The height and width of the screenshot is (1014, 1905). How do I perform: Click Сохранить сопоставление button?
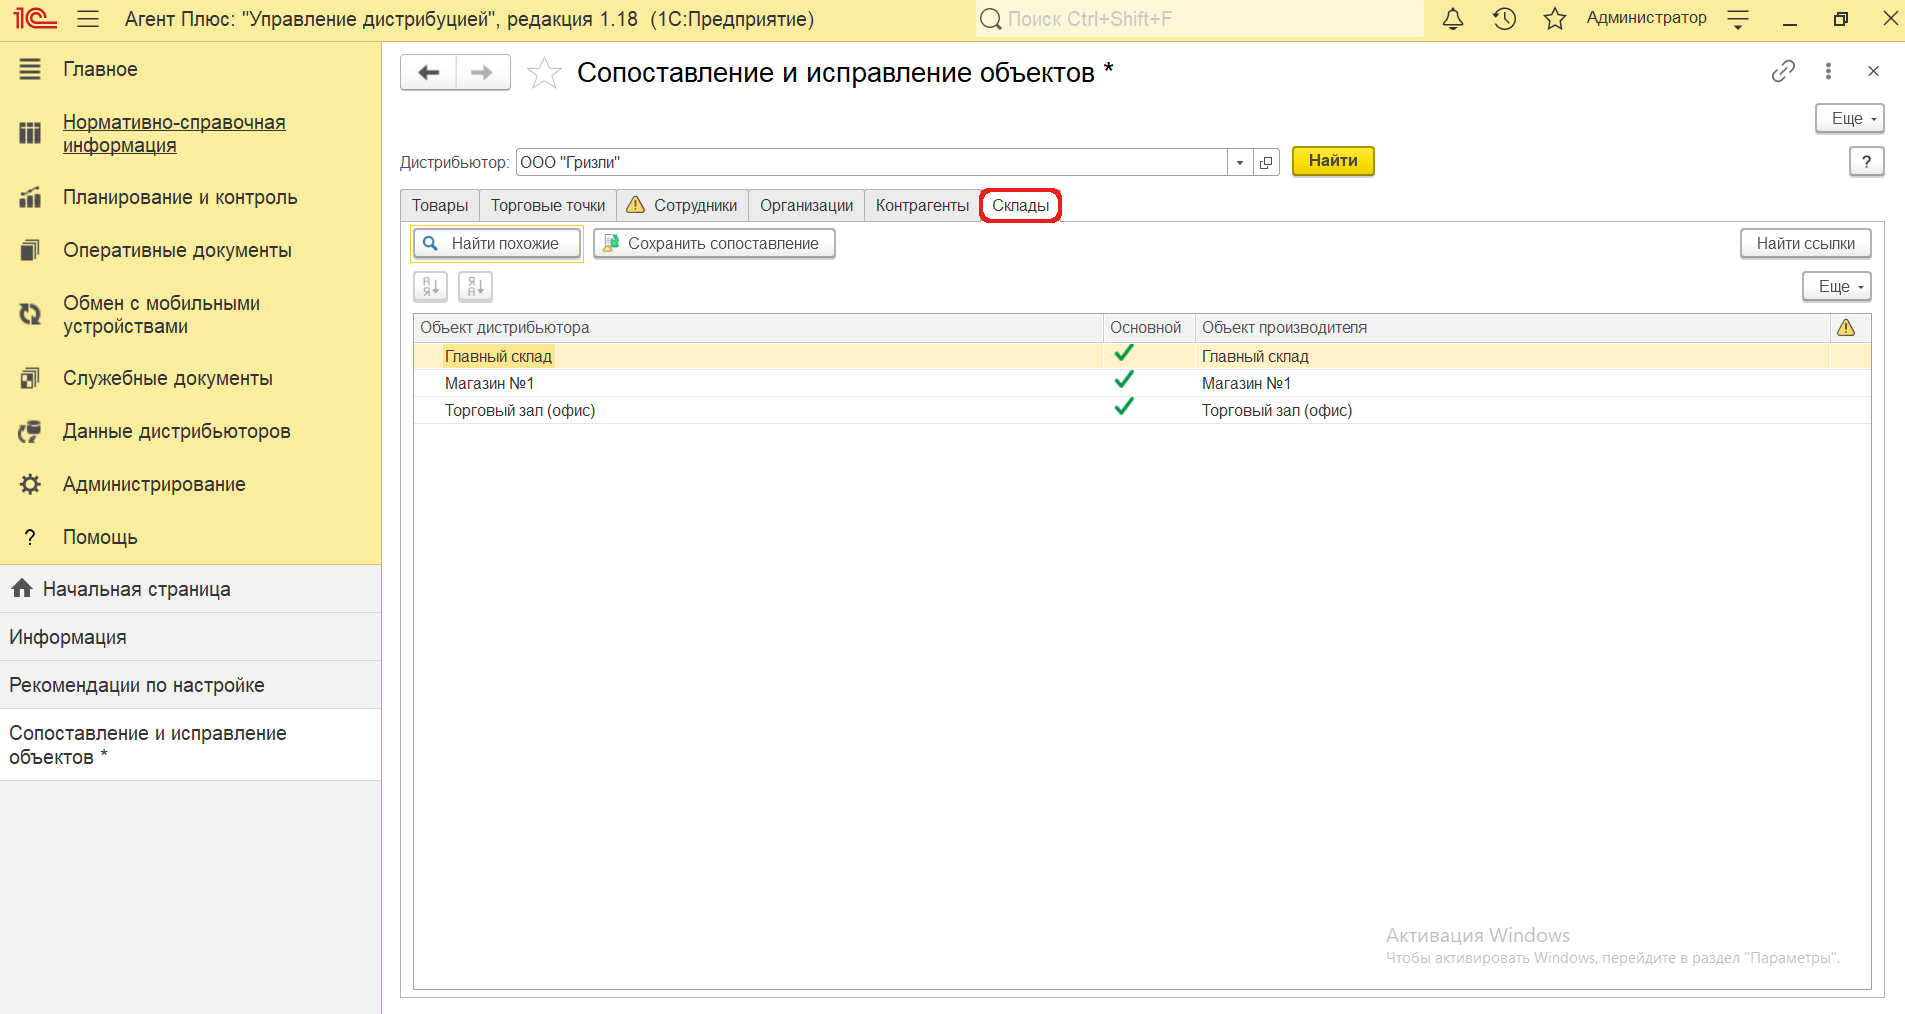point(714,243)
